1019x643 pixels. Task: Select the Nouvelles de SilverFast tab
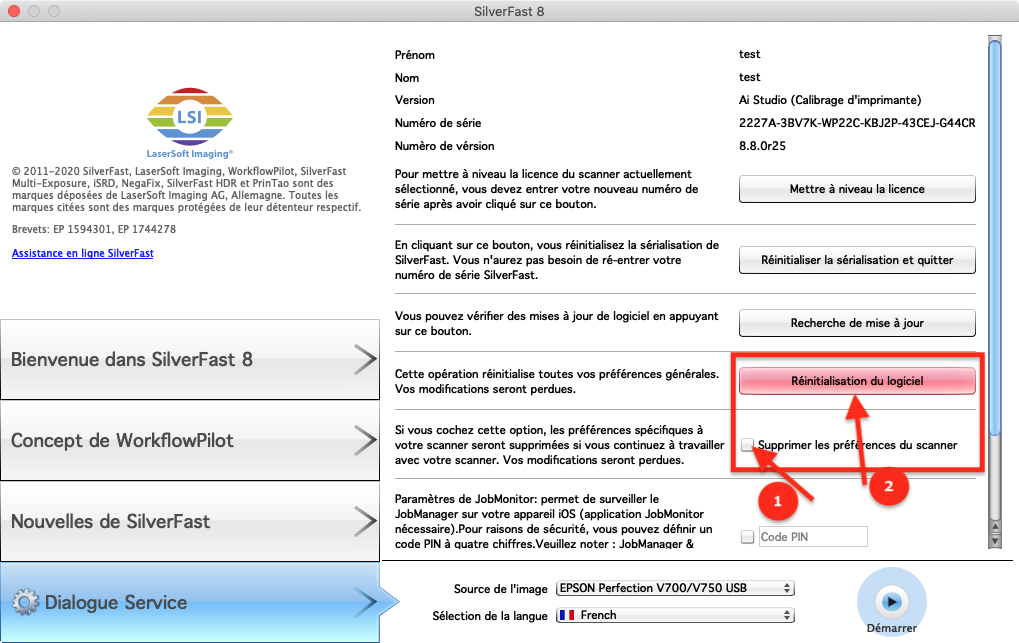pyautogui.click(x=190, y=521)
